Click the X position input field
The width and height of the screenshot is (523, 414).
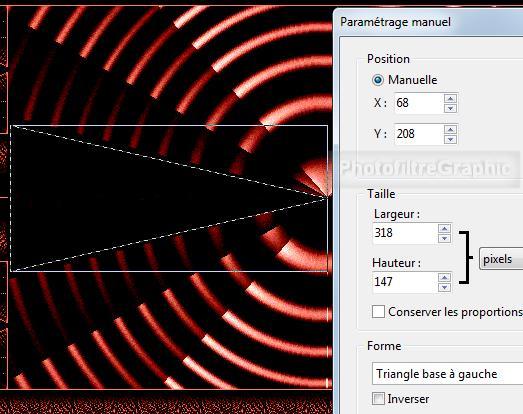coord(419,103)
